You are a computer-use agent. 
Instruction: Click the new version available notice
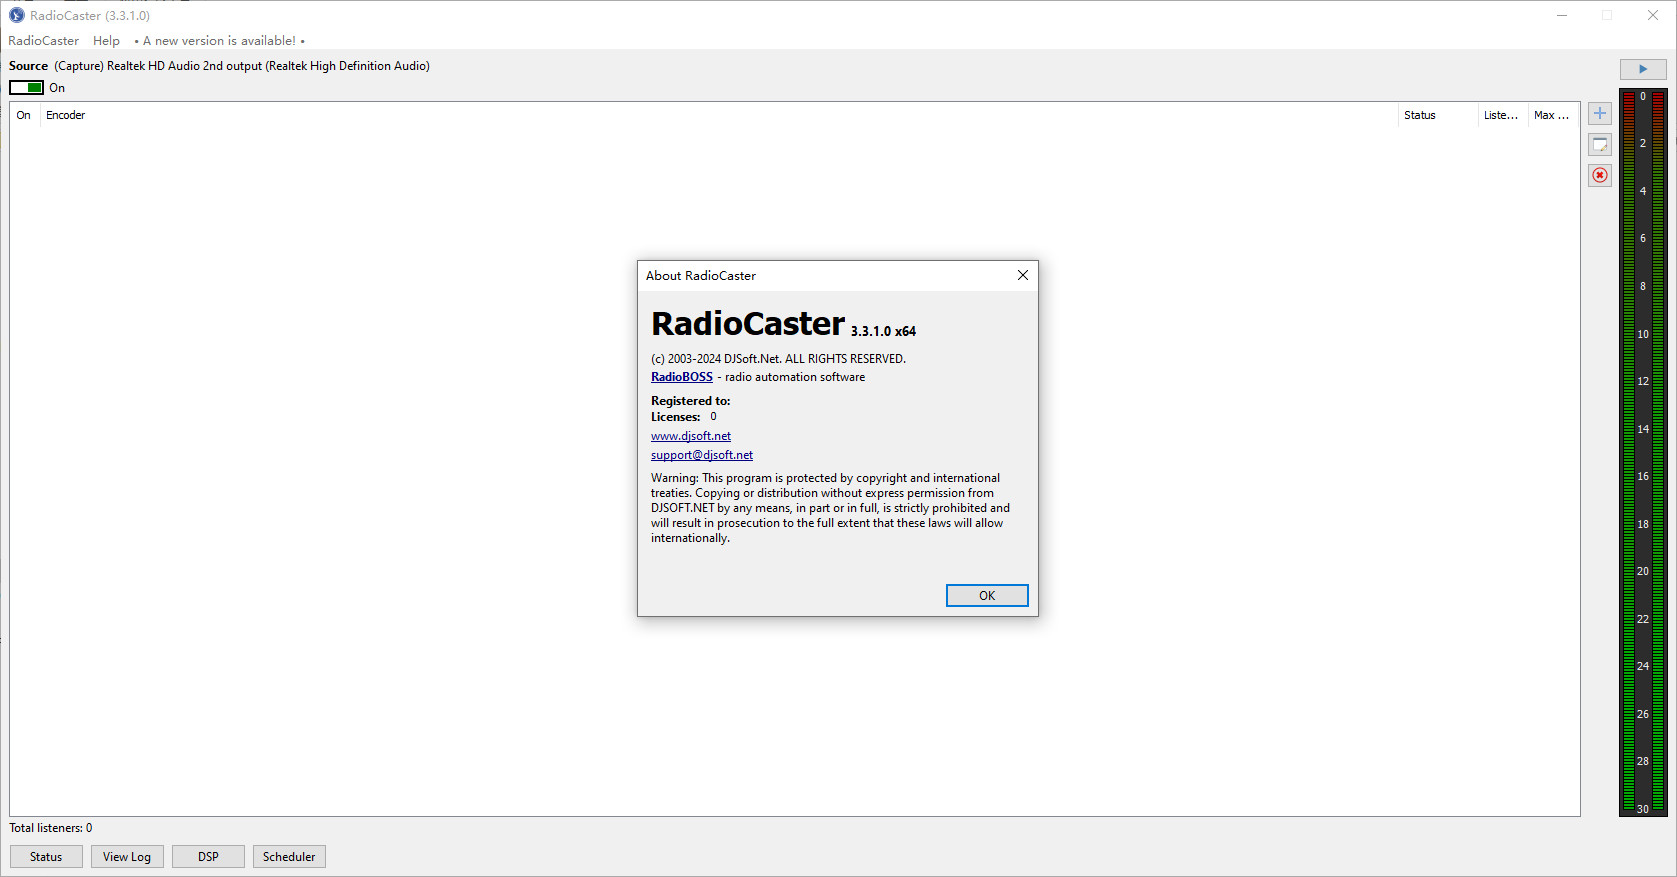coord(219,41)
